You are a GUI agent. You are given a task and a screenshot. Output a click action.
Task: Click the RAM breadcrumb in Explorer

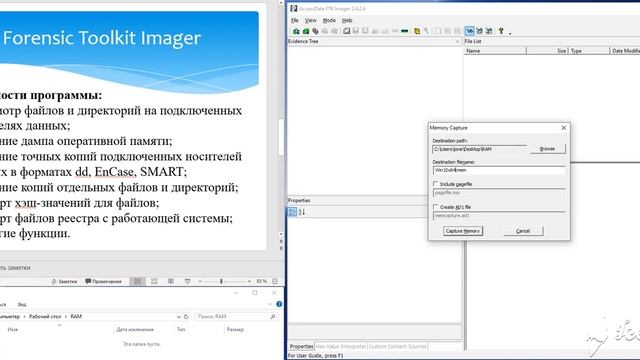coord(76,317)
